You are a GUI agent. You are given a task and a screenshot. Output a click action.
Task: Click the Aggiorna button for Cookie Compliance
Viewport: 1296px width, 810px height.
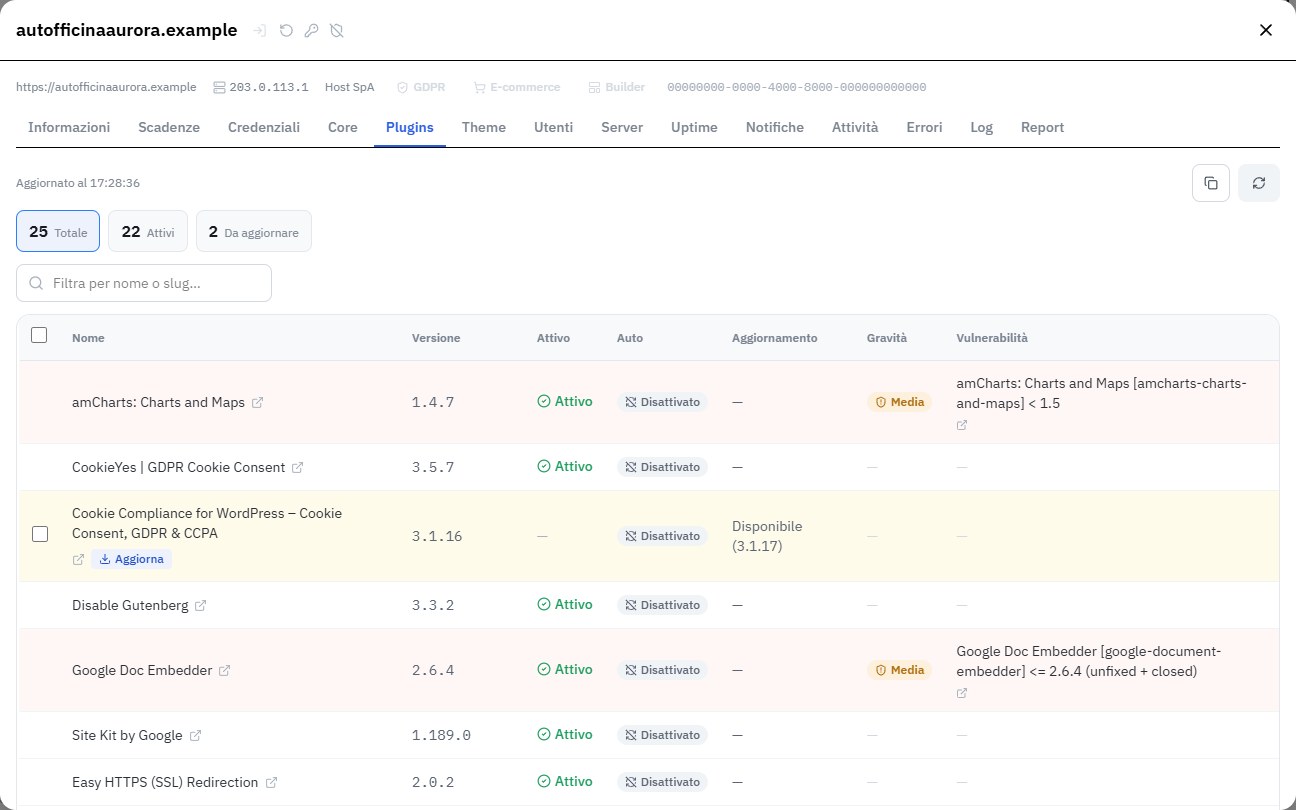(131, 559)
